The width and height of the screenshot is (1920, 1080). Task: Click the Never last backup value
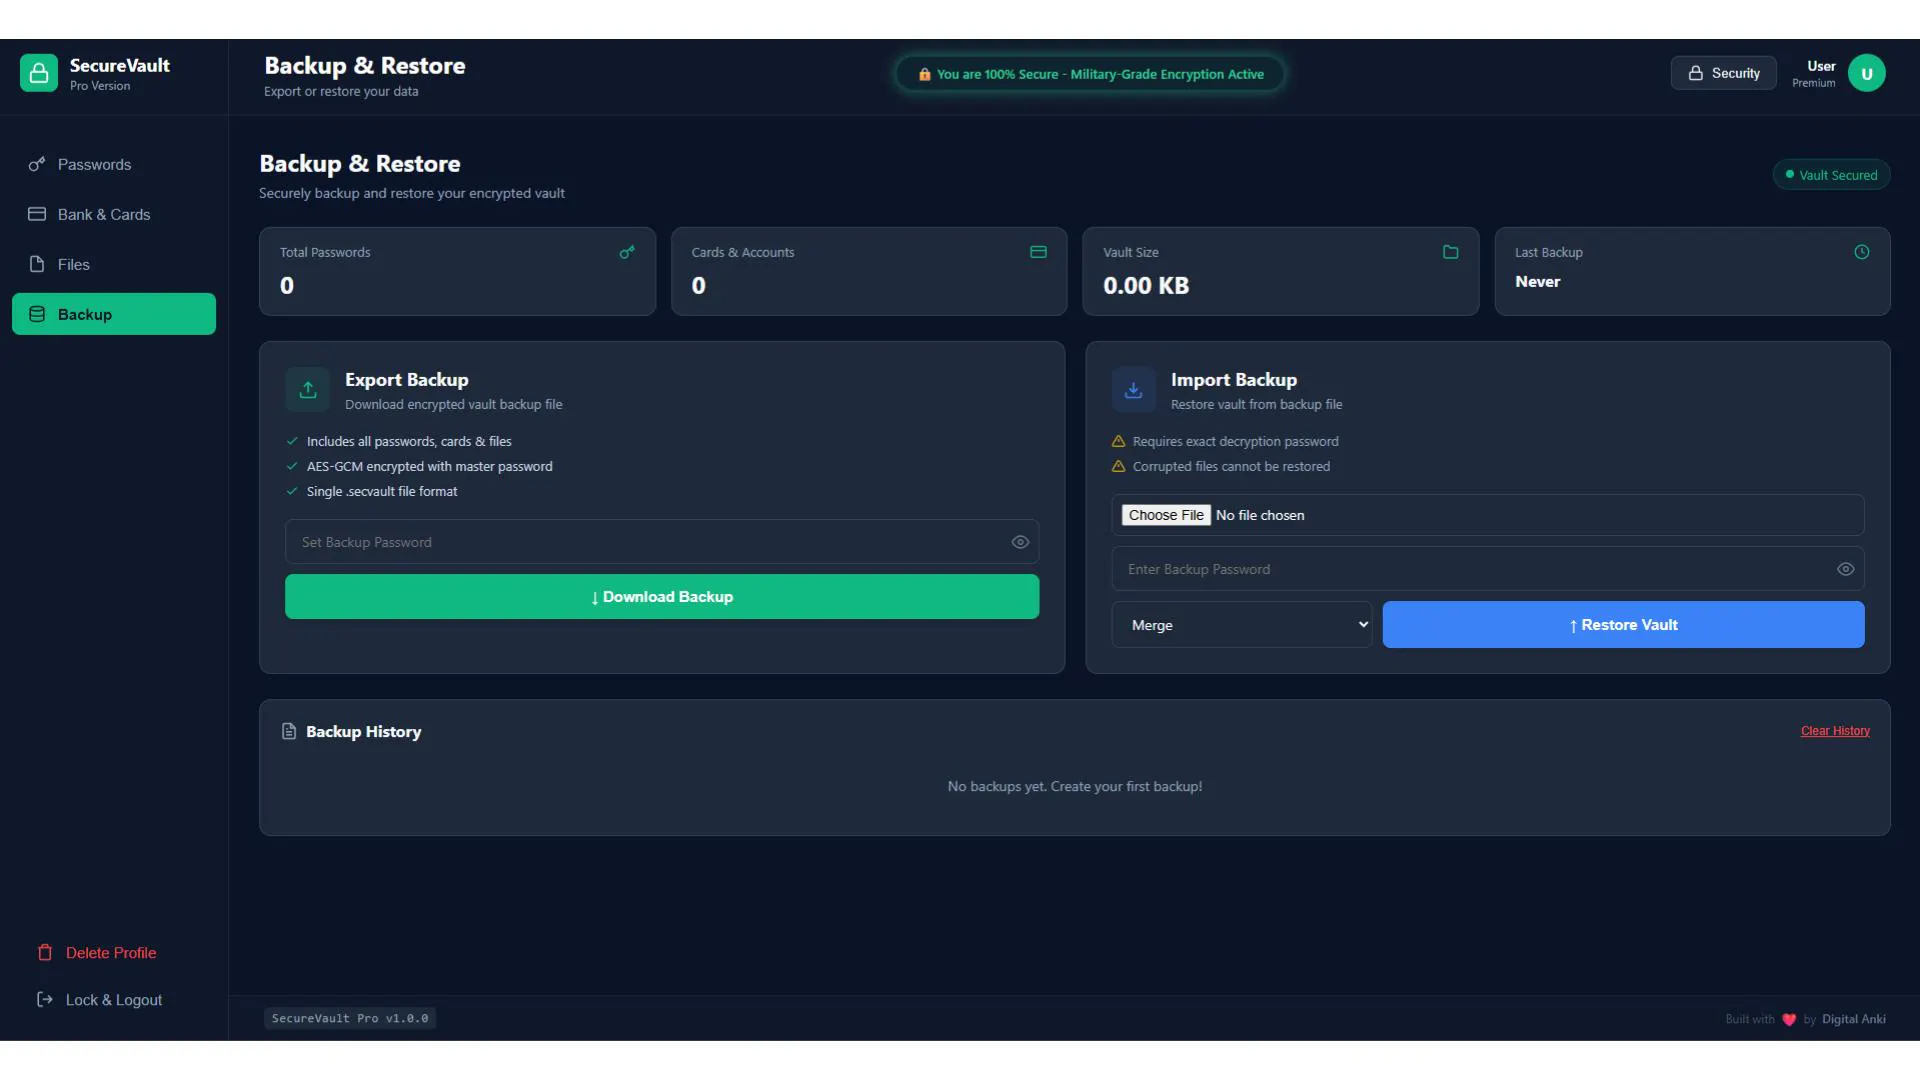1537,282
